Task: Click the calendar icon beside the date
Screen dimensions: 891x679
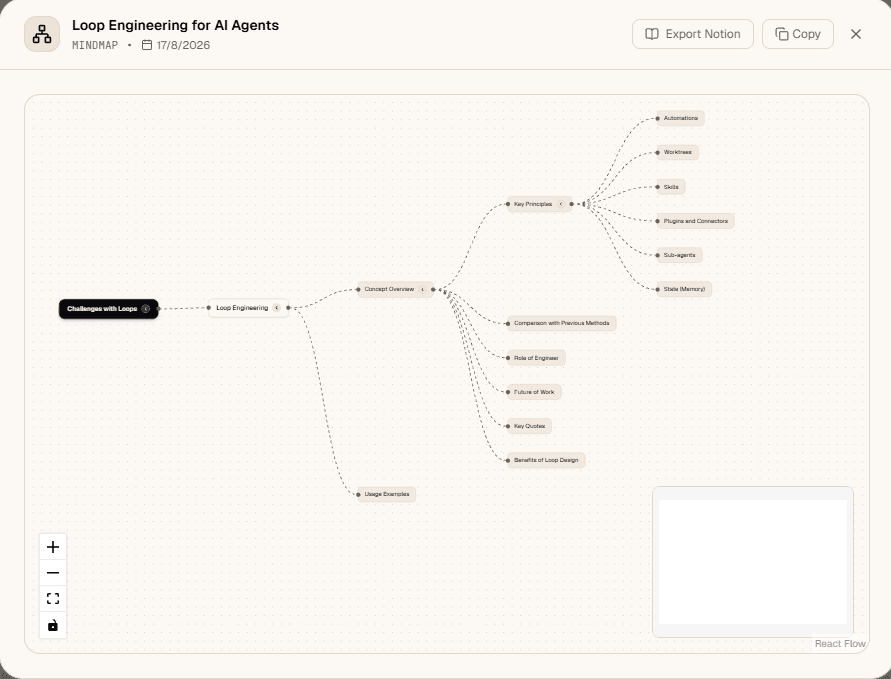Action: (x=147, y=45)
